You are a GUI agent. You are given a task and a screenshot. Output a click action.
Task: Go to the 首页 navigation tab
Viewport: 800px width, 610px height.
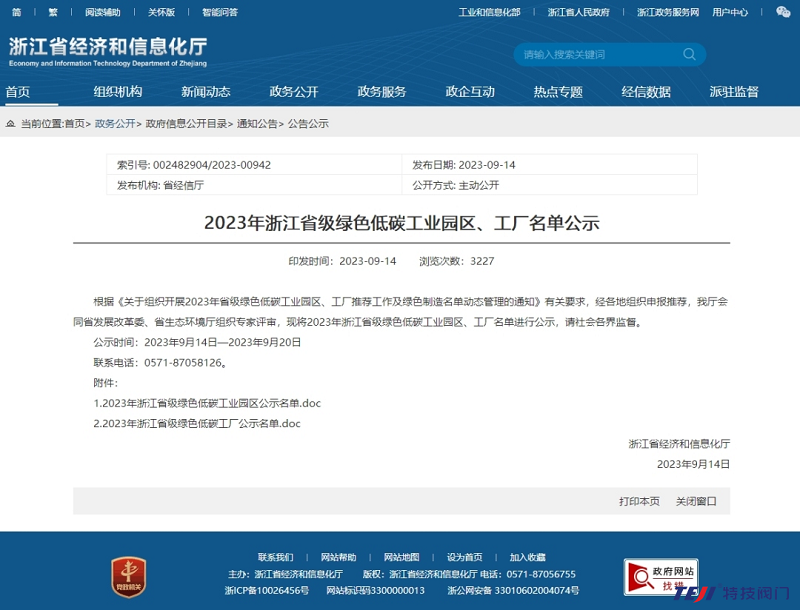[x=18, y=92]
